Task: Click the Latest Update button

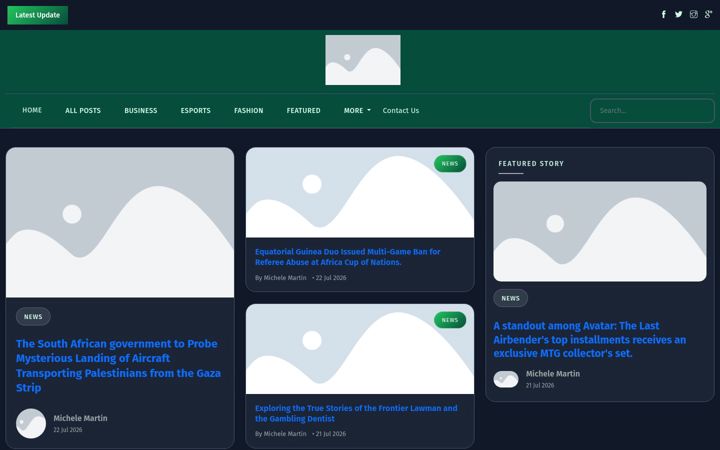Action: click(38, 15)
